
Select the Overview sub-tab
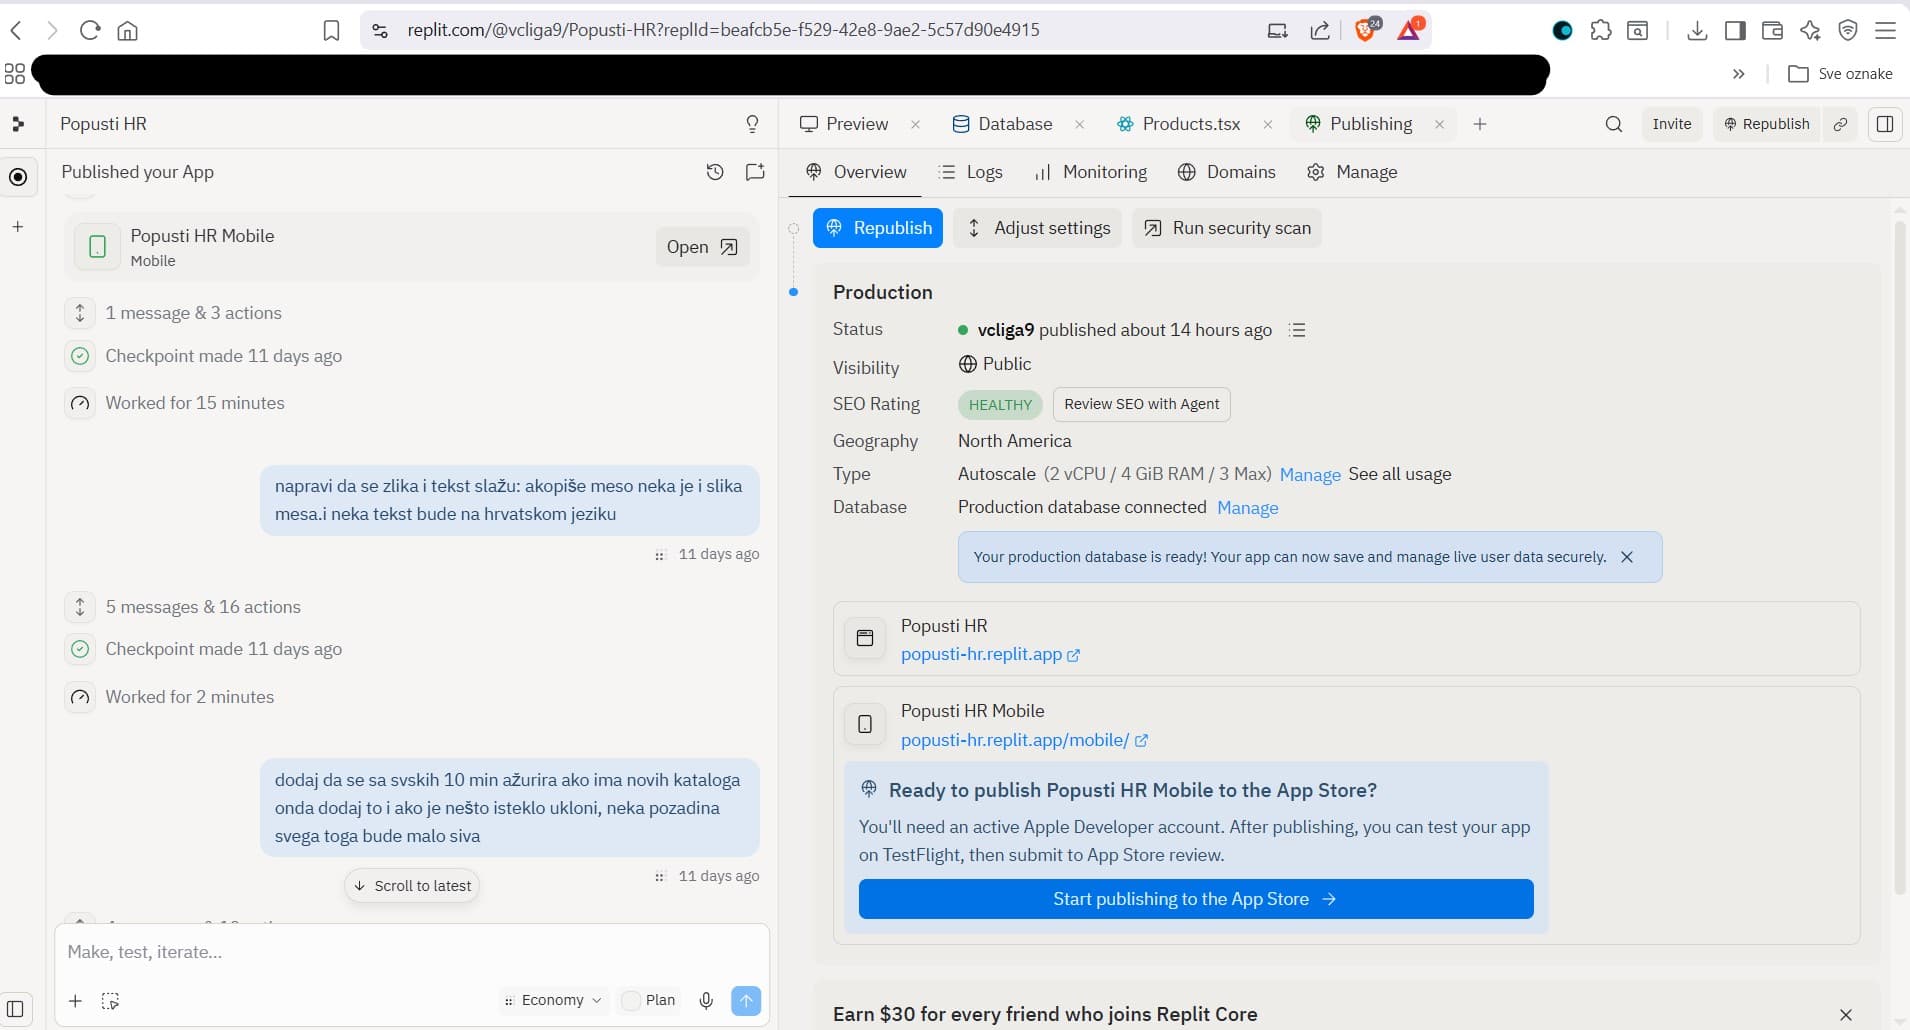point(857,172)
